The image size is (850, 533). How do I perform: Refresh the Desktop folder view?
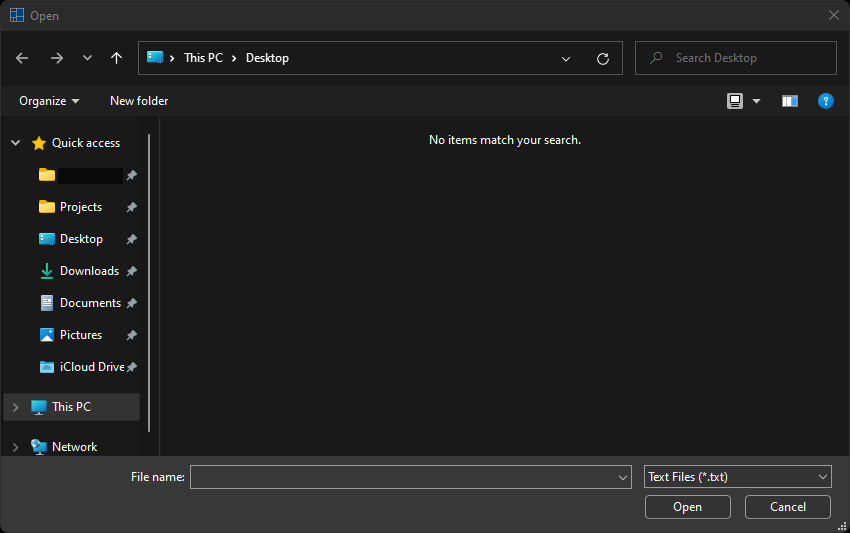tap(602, 59)
